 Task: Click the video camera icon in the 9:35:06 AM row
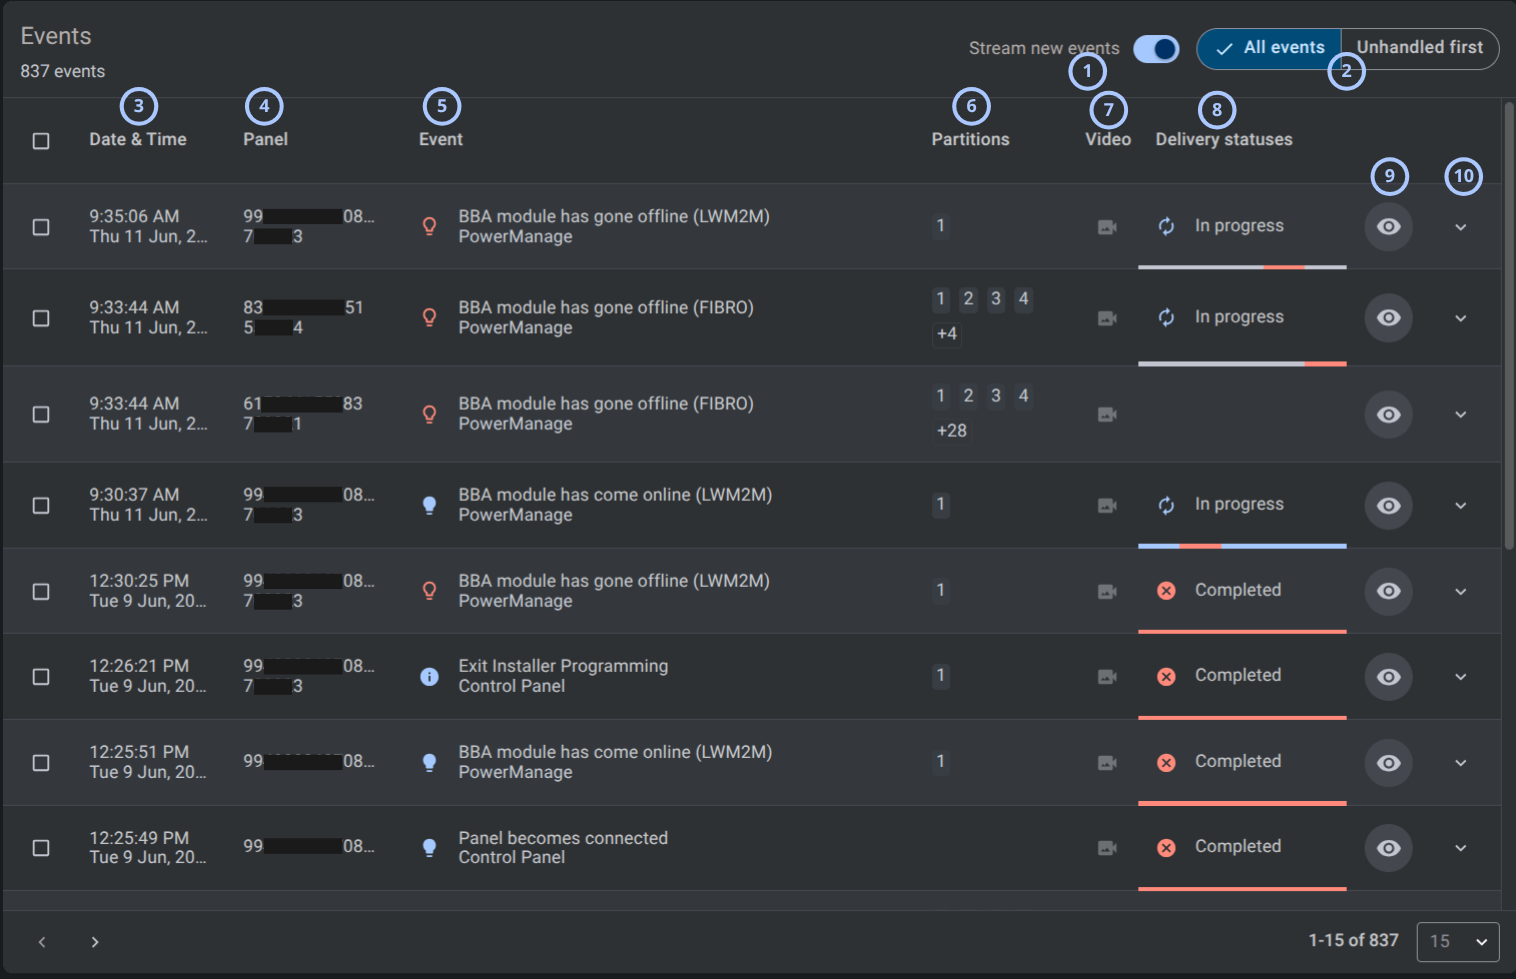(1107, 227)
